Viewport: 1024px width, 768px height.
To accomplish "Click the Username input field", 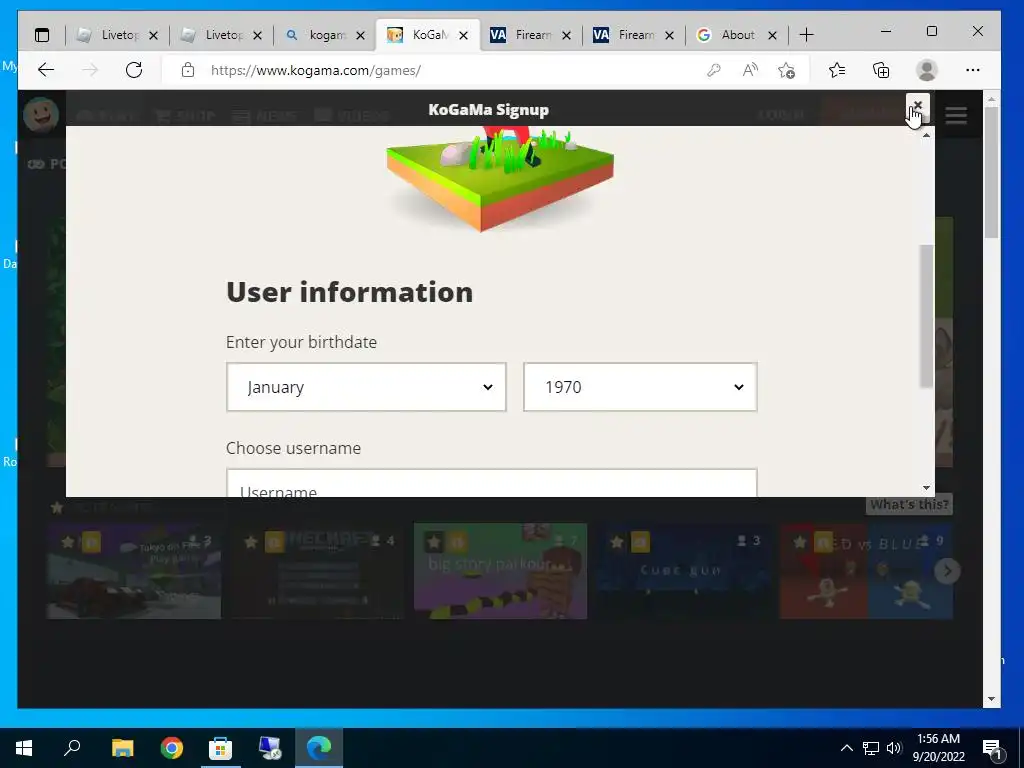I will [492, 483].
